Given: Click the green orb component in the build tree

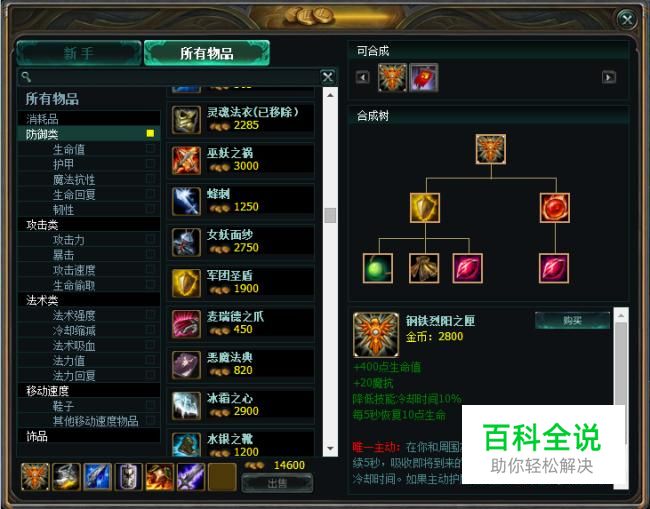Looking at the screenshot, I should pos(378,268).
